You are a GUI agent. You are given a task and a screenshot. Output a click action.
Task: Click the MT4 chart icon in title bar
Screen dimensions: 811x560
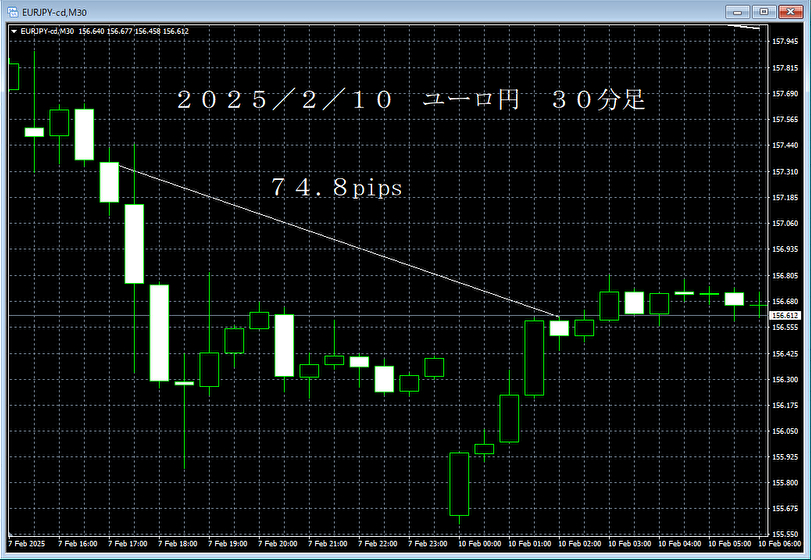pyautogui.click(x=12, y=12)
